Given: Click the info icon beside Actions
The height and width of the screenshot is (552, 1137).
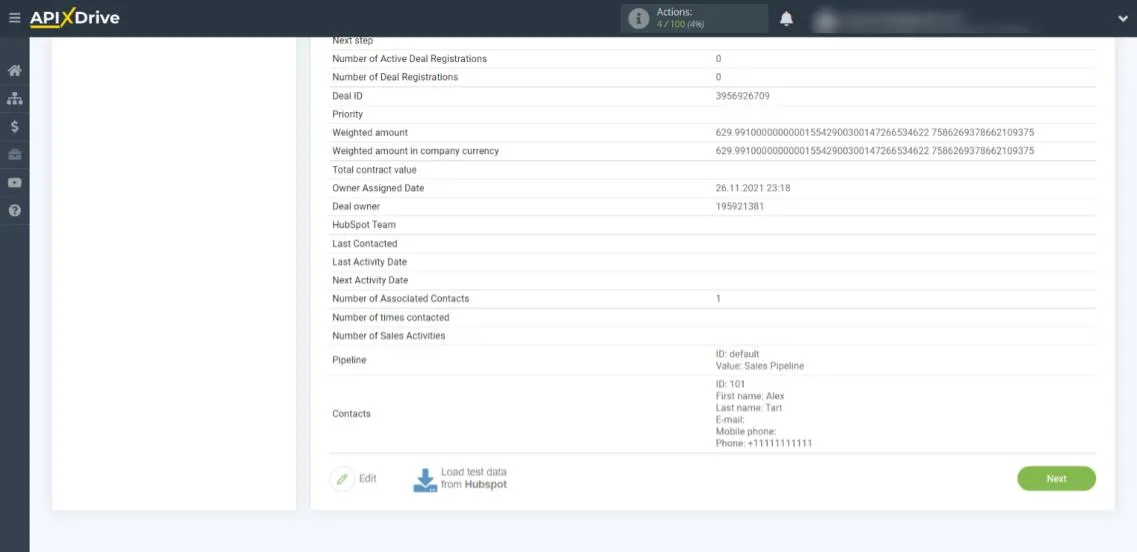Looking at the screenshot, I should tap(638, 19).
